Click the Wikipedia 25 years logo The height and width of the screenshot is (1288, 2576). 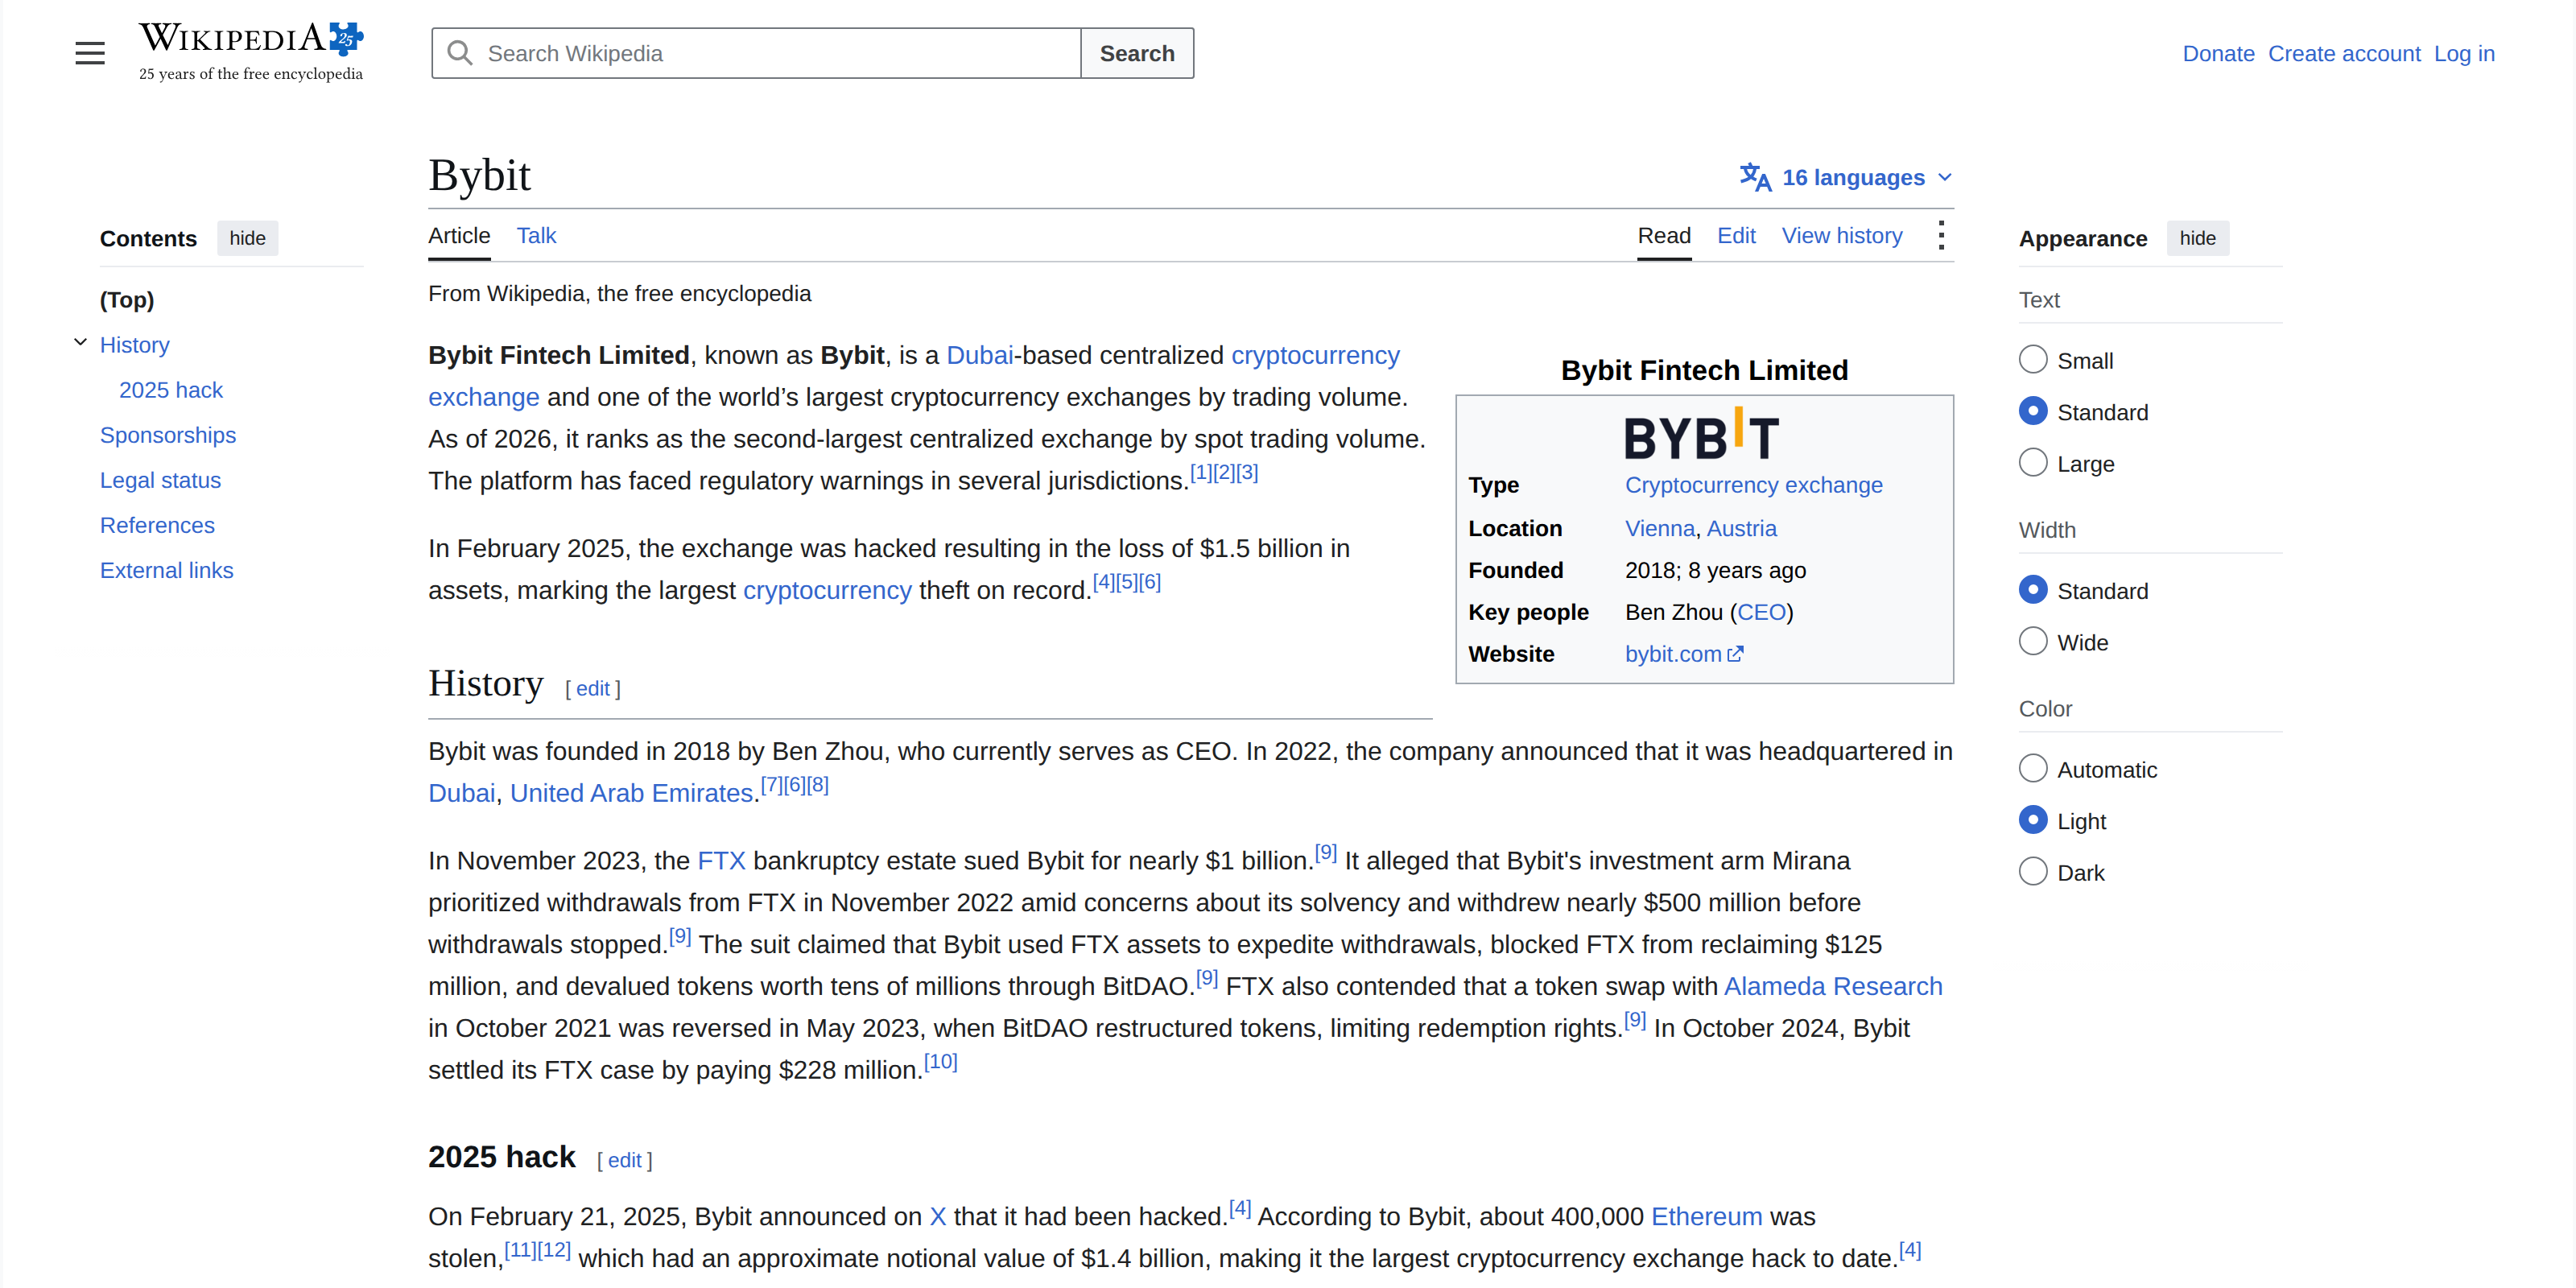coord(251,52)
